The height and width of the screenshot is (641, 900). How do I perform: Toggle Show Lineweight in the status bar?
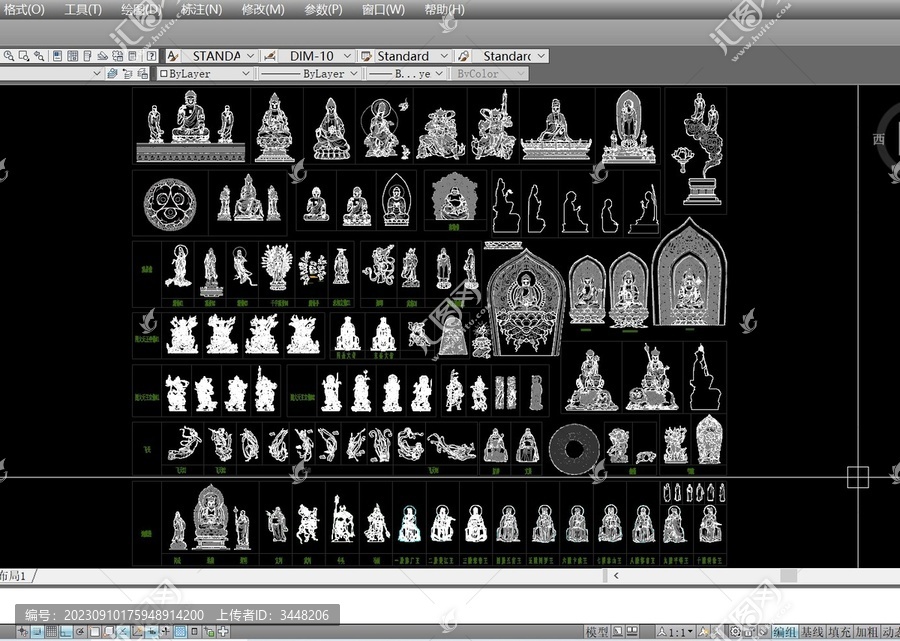click(166, 632)
